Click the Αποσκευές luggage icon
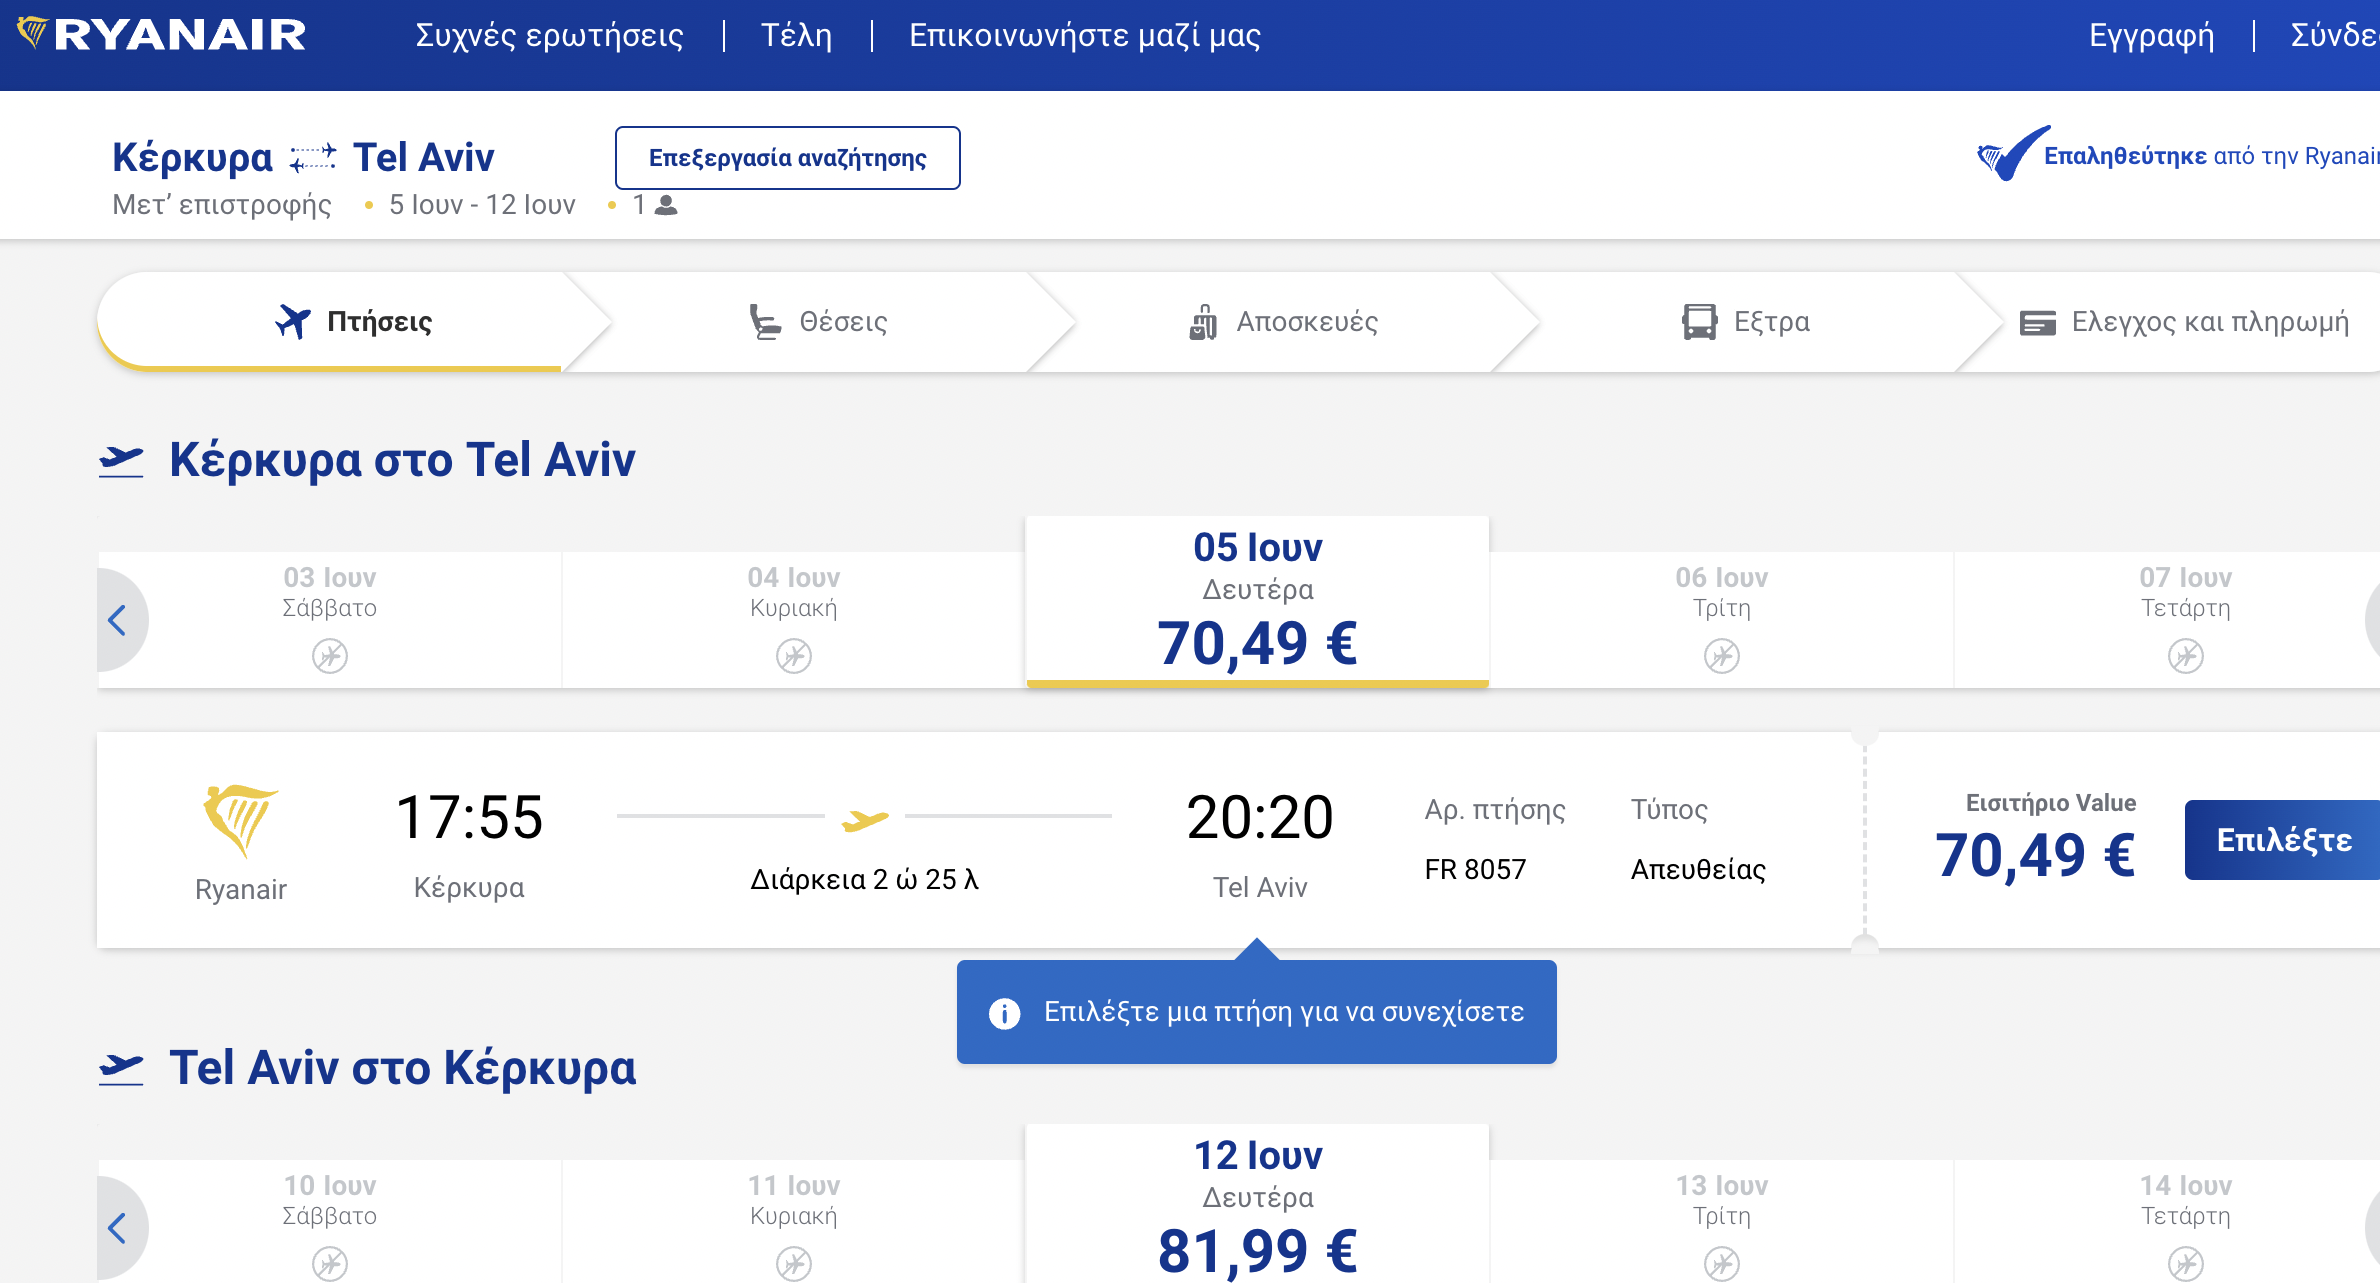Image resolution: width=2380 pixels, height=1283 pixels. [1203, 321]
